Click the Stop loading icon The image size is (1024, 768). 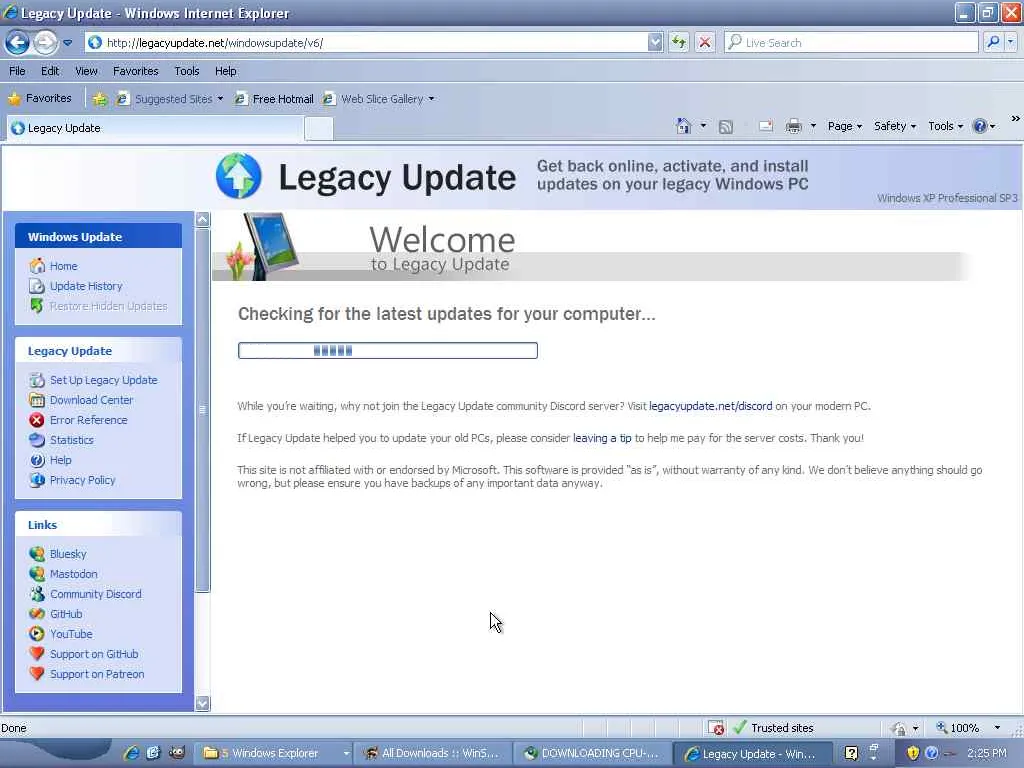point(705,43)
